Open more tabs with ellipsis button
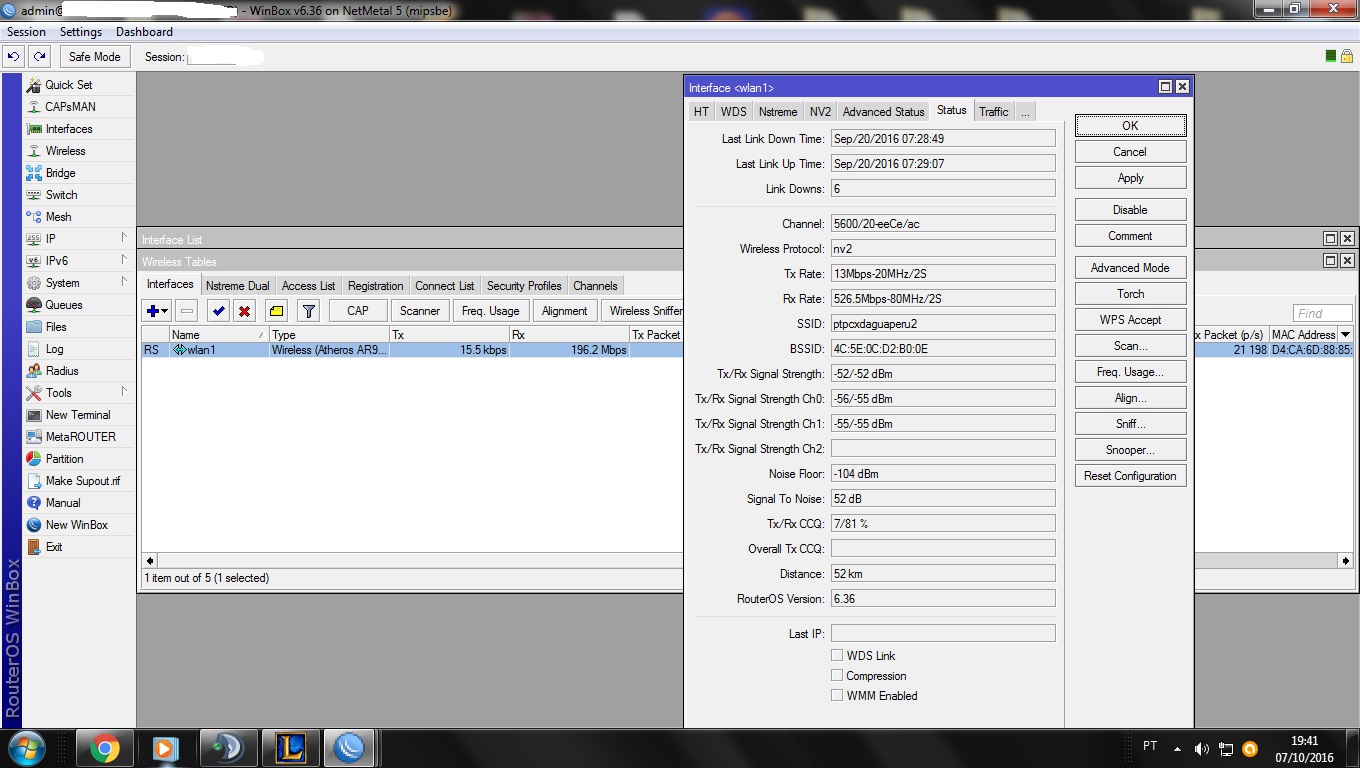The height and width of the screenshot is (768, 1360). pyautogui.click(x=1025, y=112)
